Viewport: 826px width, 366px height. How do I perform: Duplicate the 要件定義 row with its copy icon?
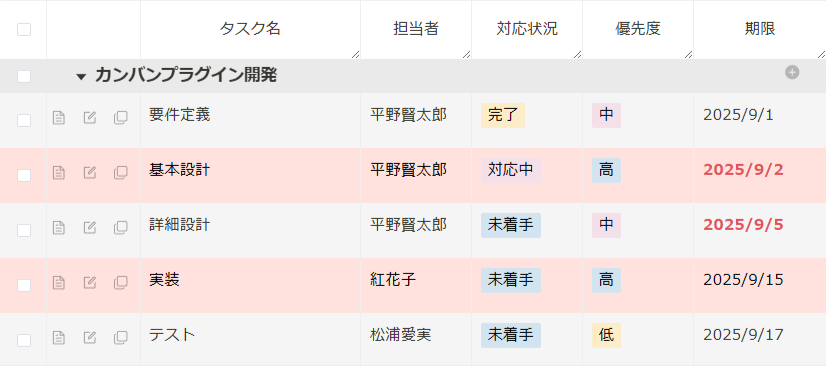tap(121, 118)
